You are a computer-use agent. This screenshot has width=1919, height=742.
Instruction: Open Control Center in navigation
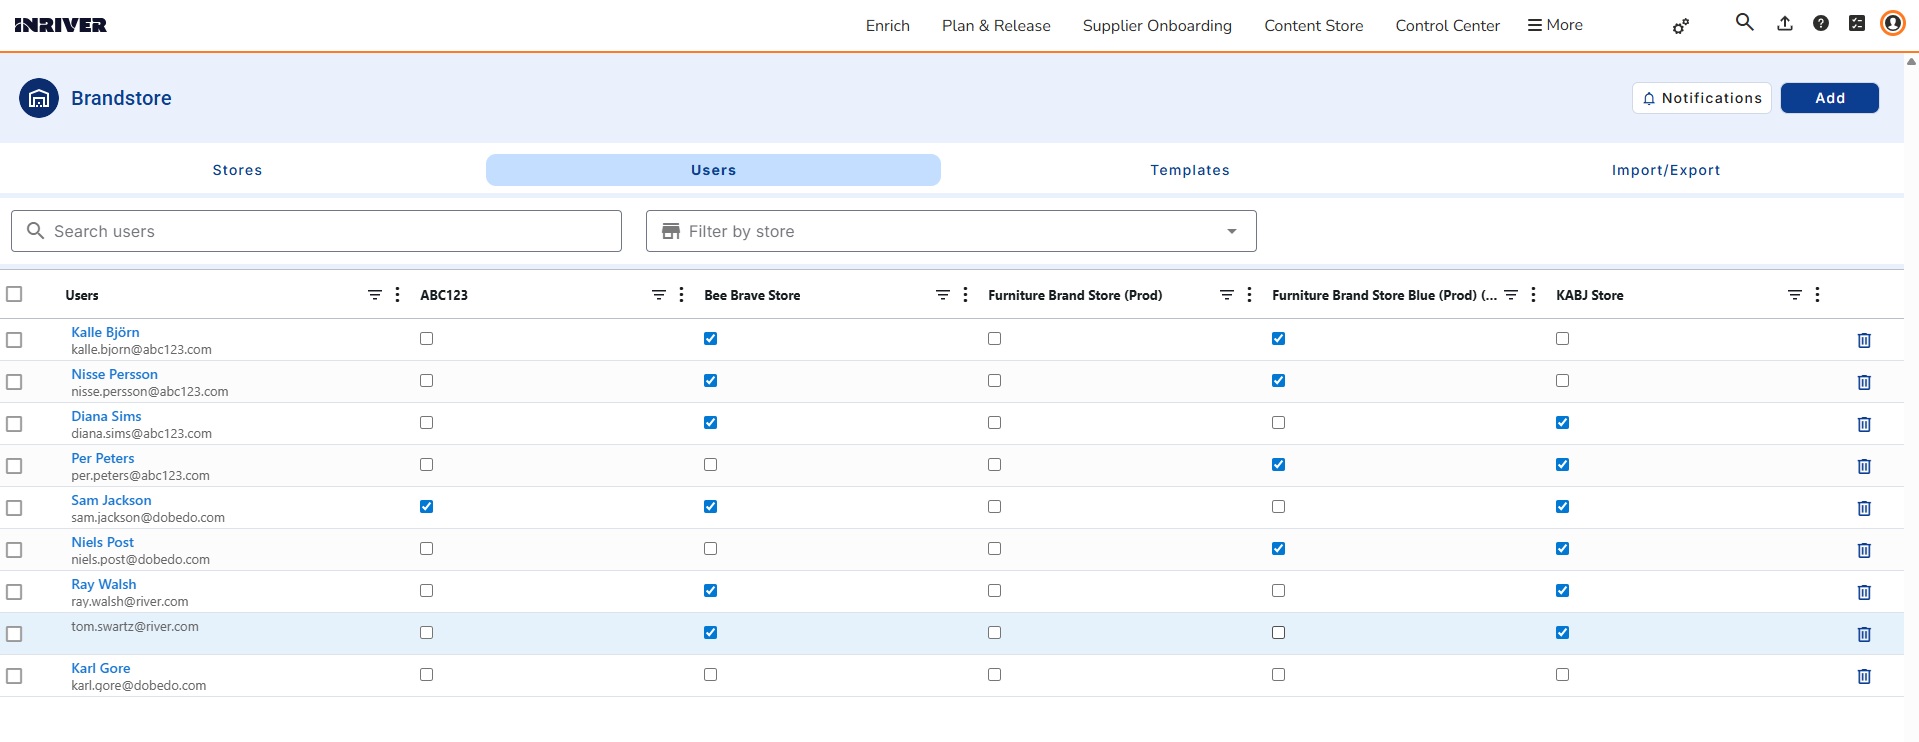[1448, 25]
